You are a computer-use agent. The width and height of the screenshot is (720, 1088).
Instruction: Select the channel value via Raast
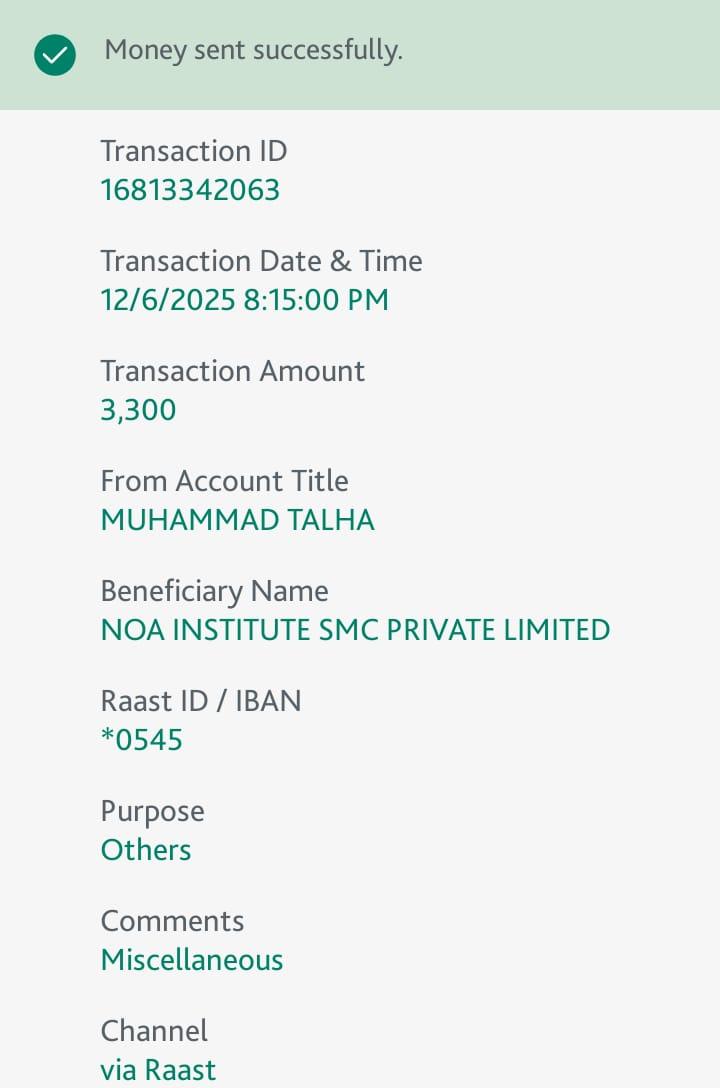click(158, 1070)
